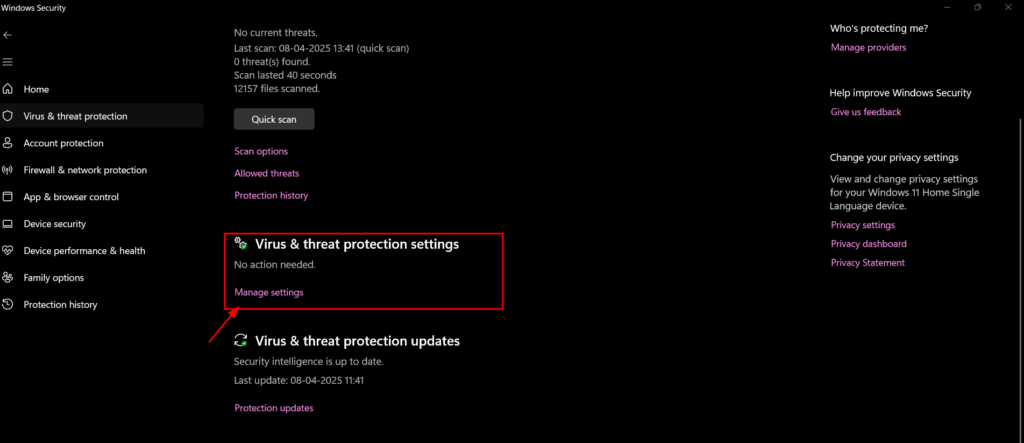Click the App & browser control icon

click(x=8, y=197)
